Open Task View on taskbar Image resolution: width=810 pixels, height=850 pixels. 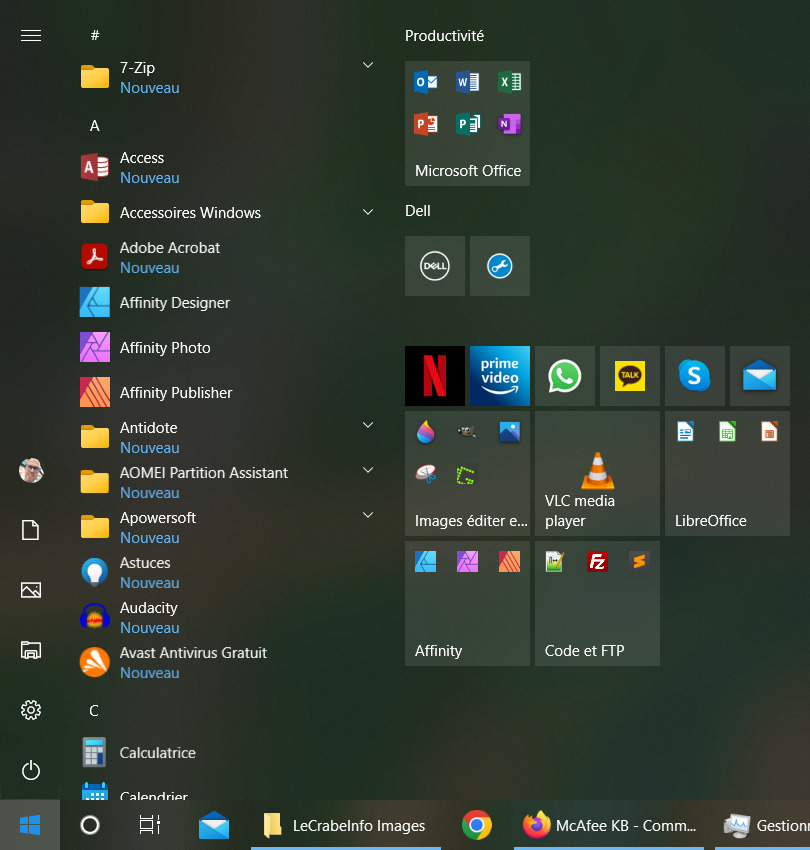pyautogui.click(x=150, y=825)
